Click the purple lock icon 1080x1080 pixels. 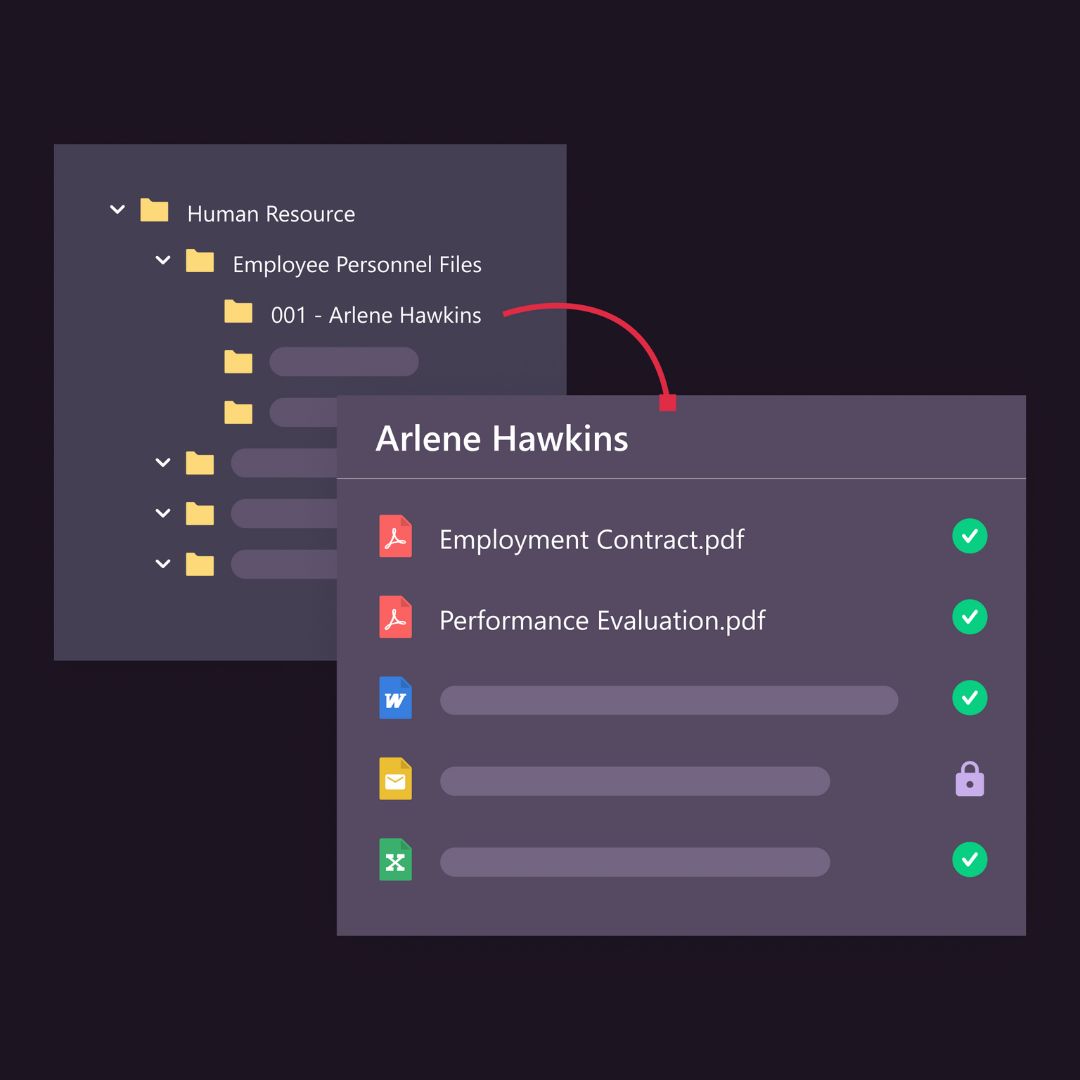970,779
